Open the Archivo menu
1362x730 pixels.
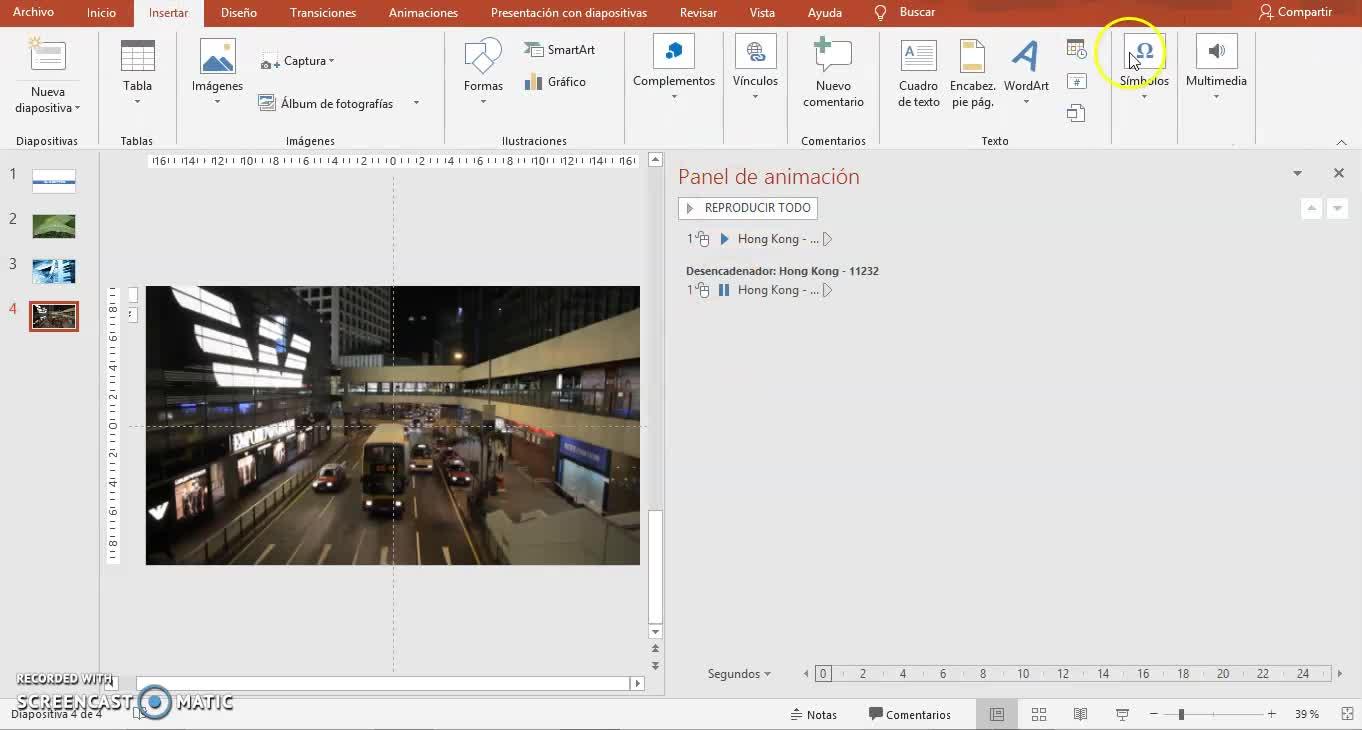(33, 13)
